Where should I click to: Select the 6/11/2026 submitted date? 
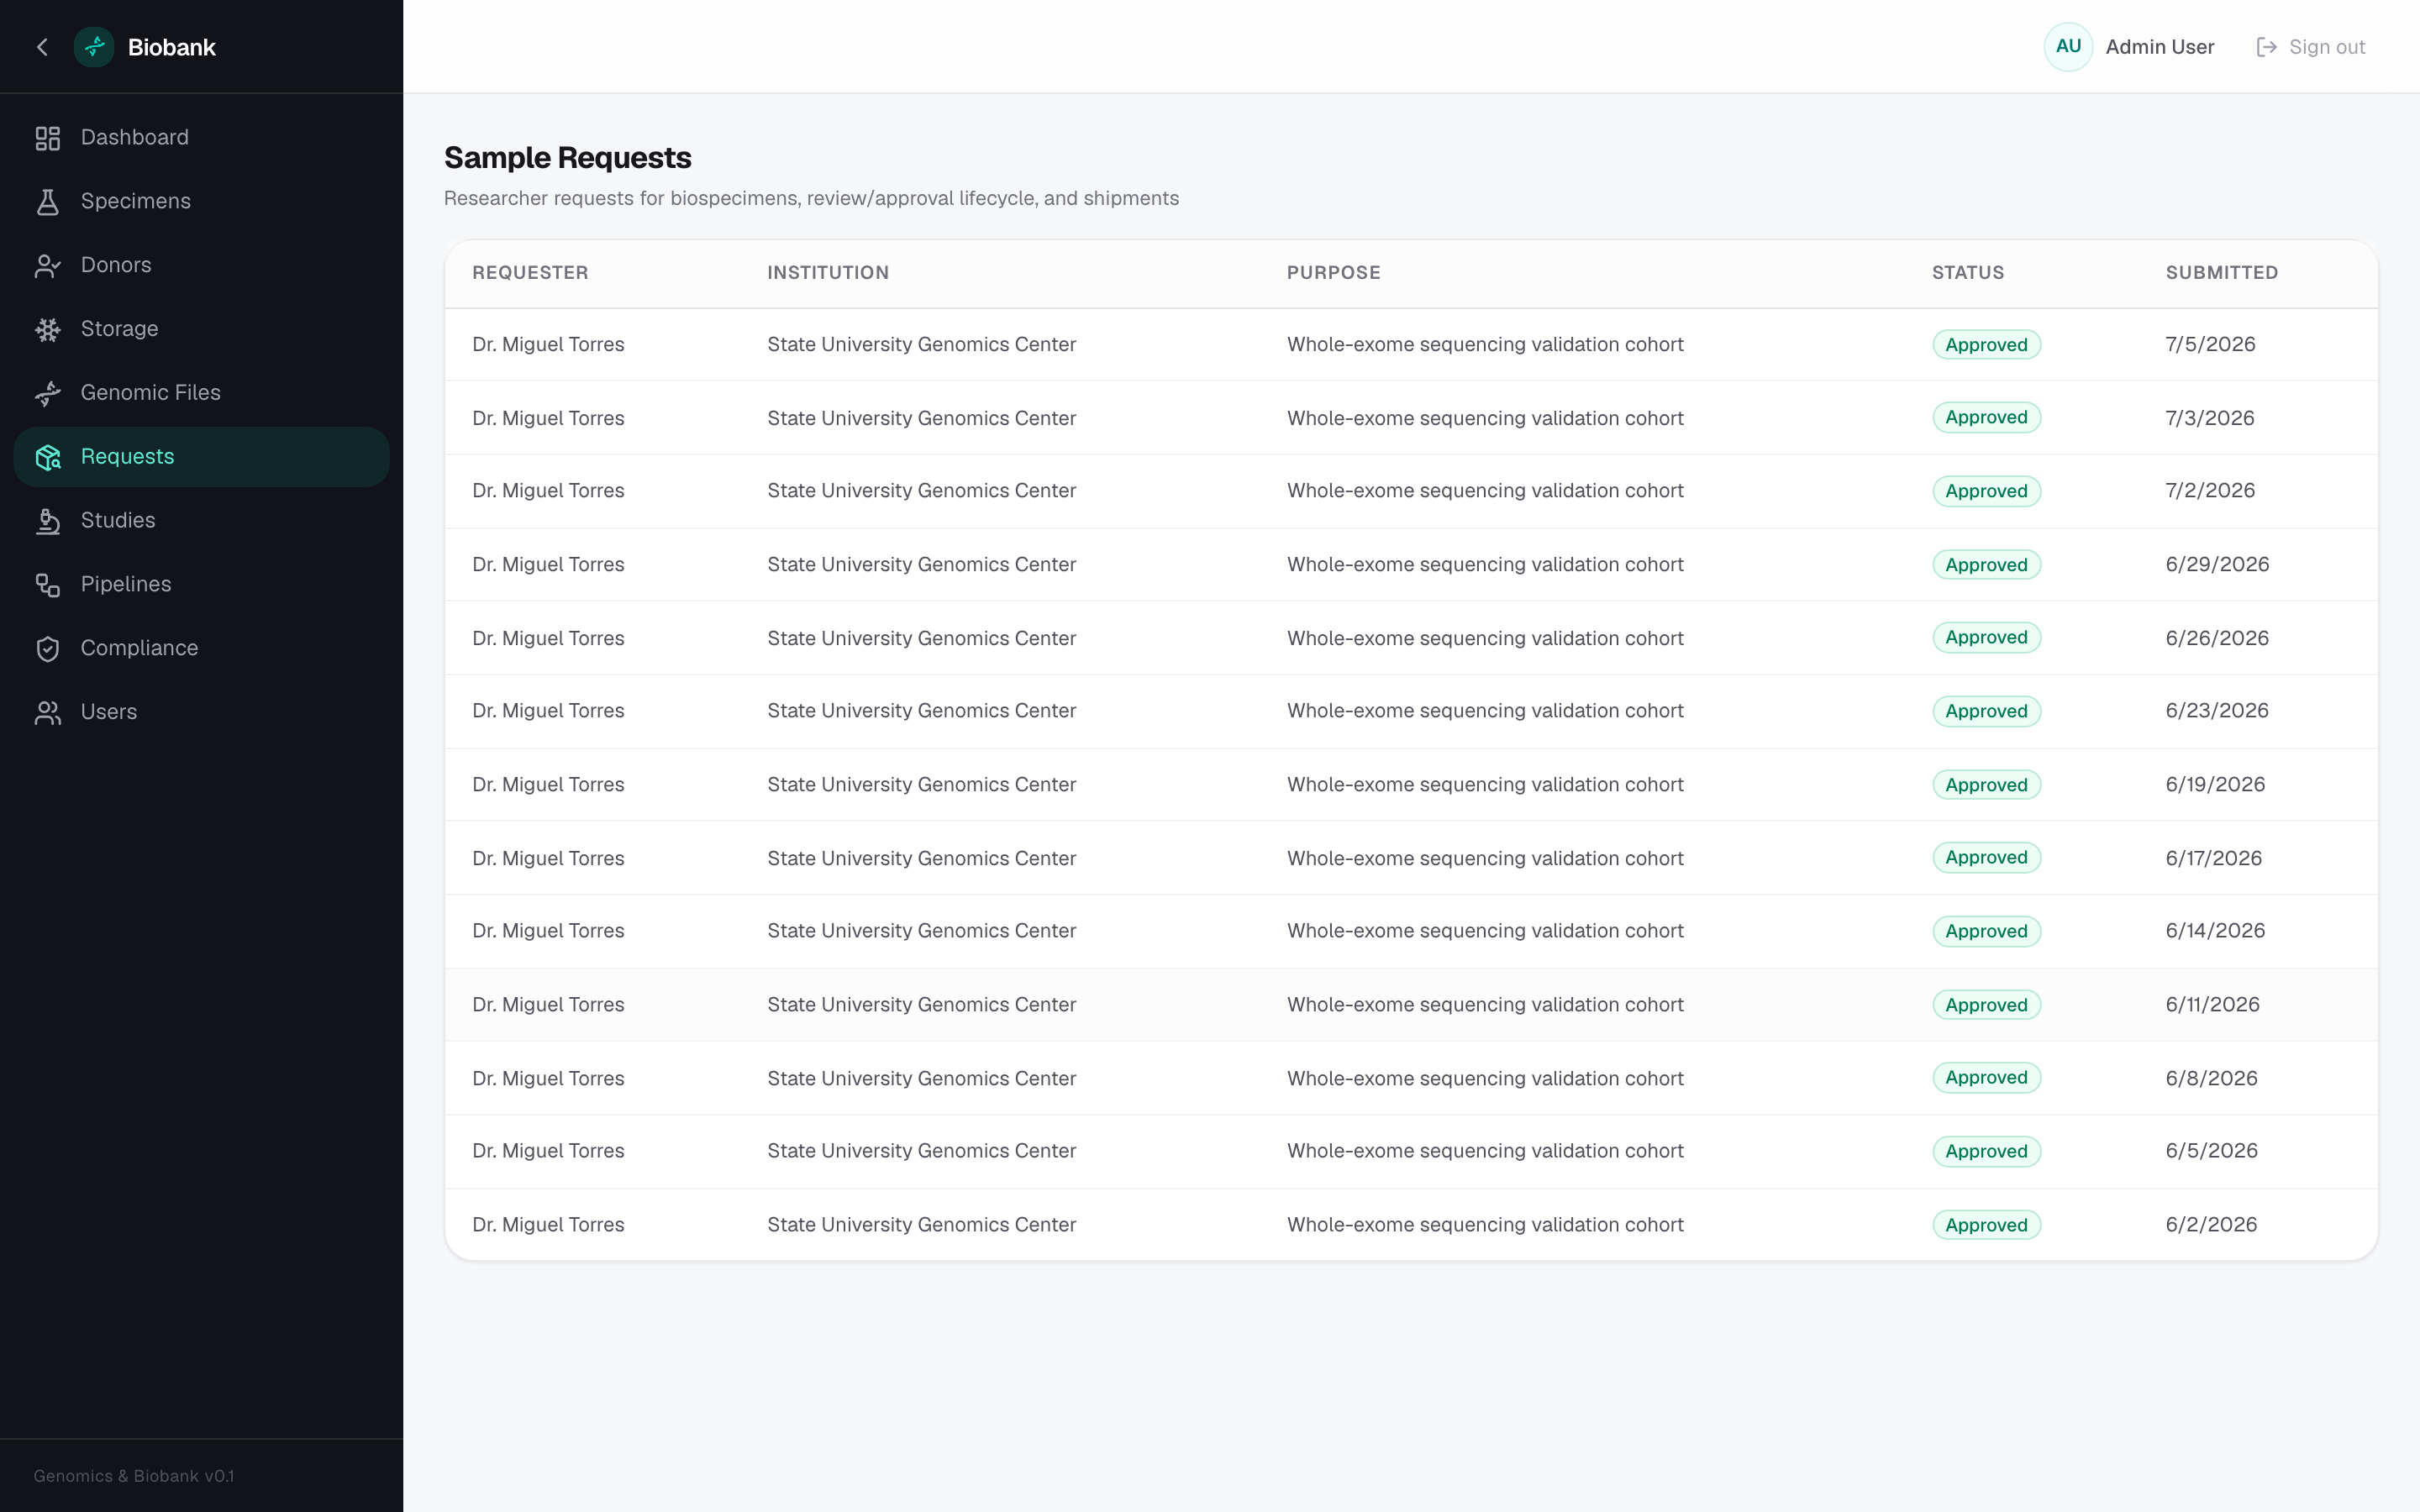point(2212,1005)
